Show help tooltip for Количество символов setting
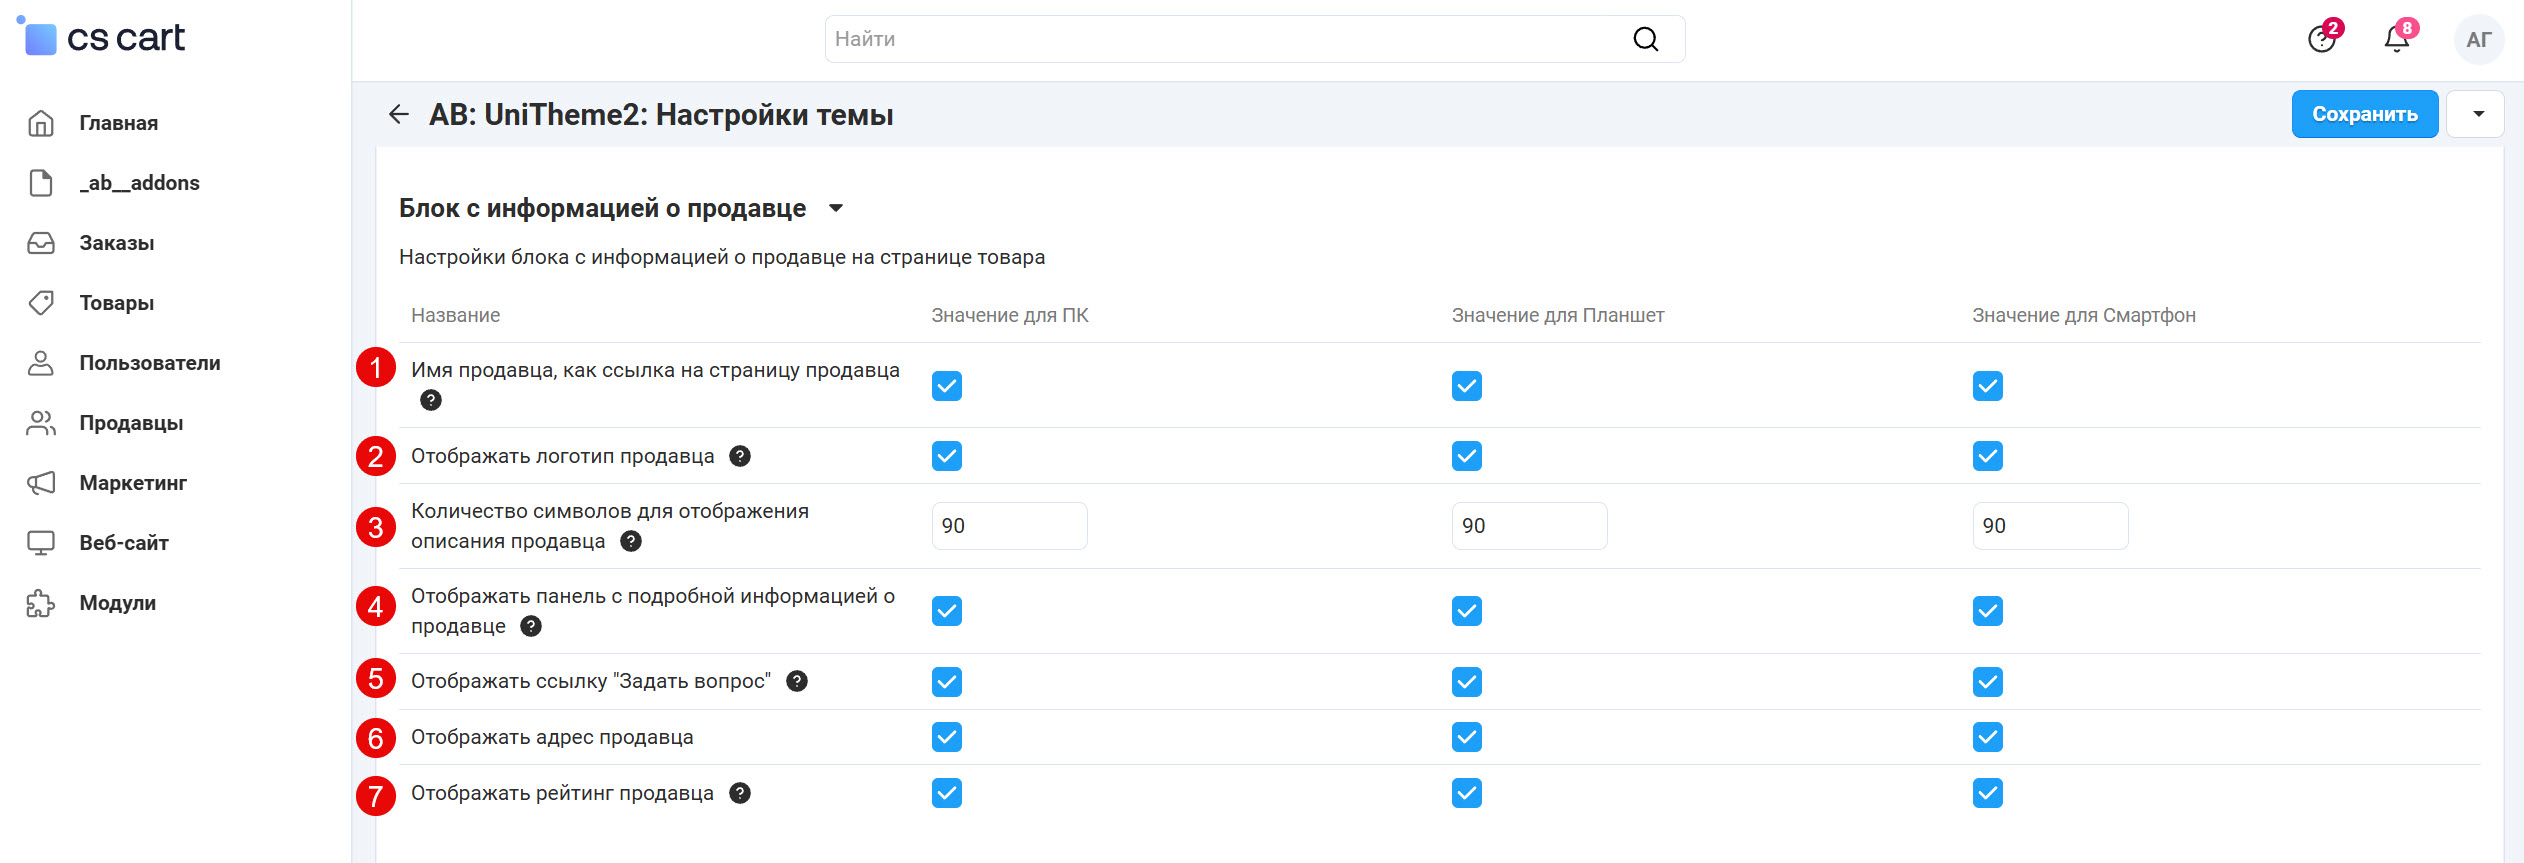 pos(631,541)
